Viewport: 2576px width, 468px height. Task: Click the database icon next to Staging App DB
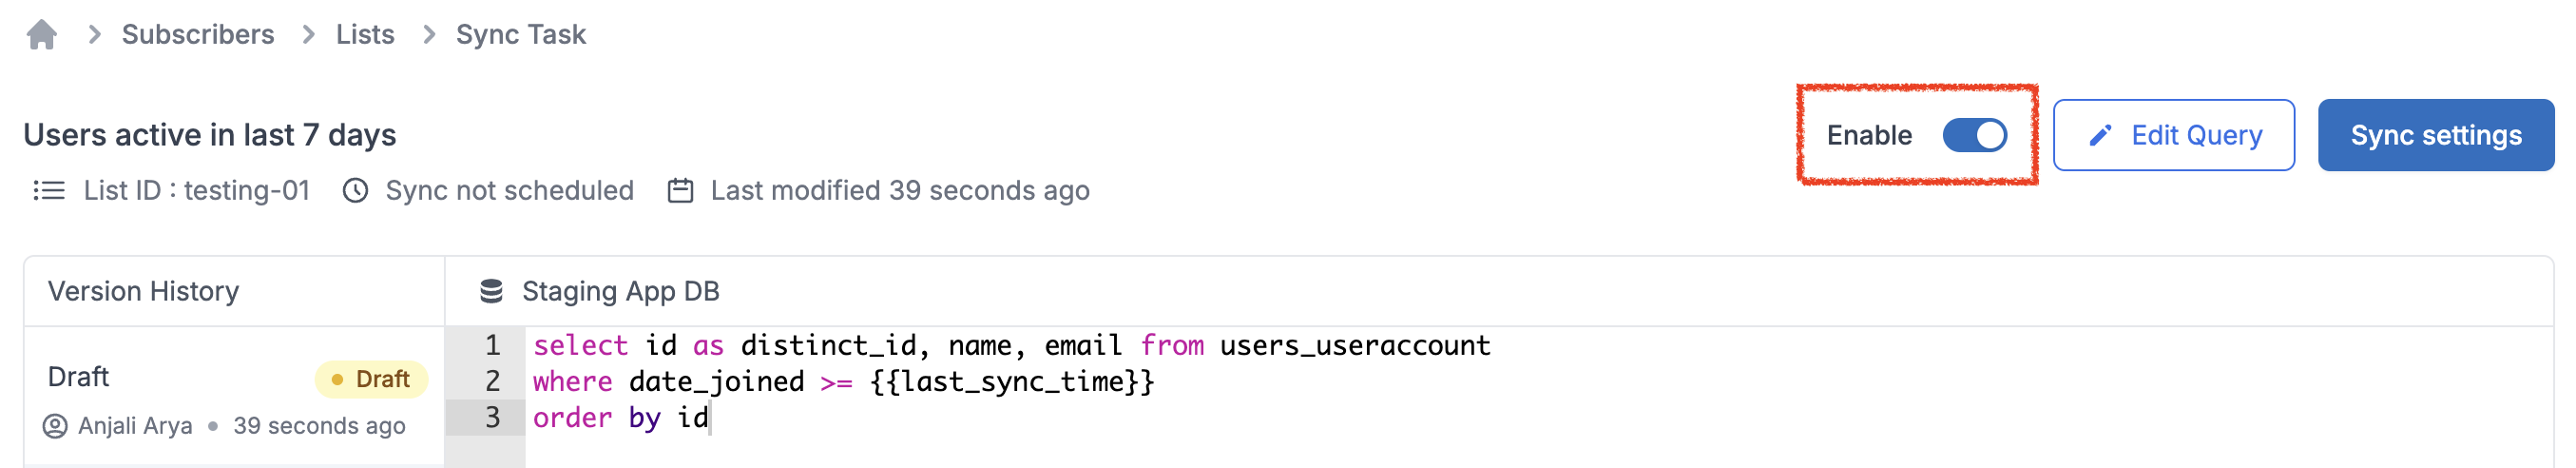(x=491, y=291)
